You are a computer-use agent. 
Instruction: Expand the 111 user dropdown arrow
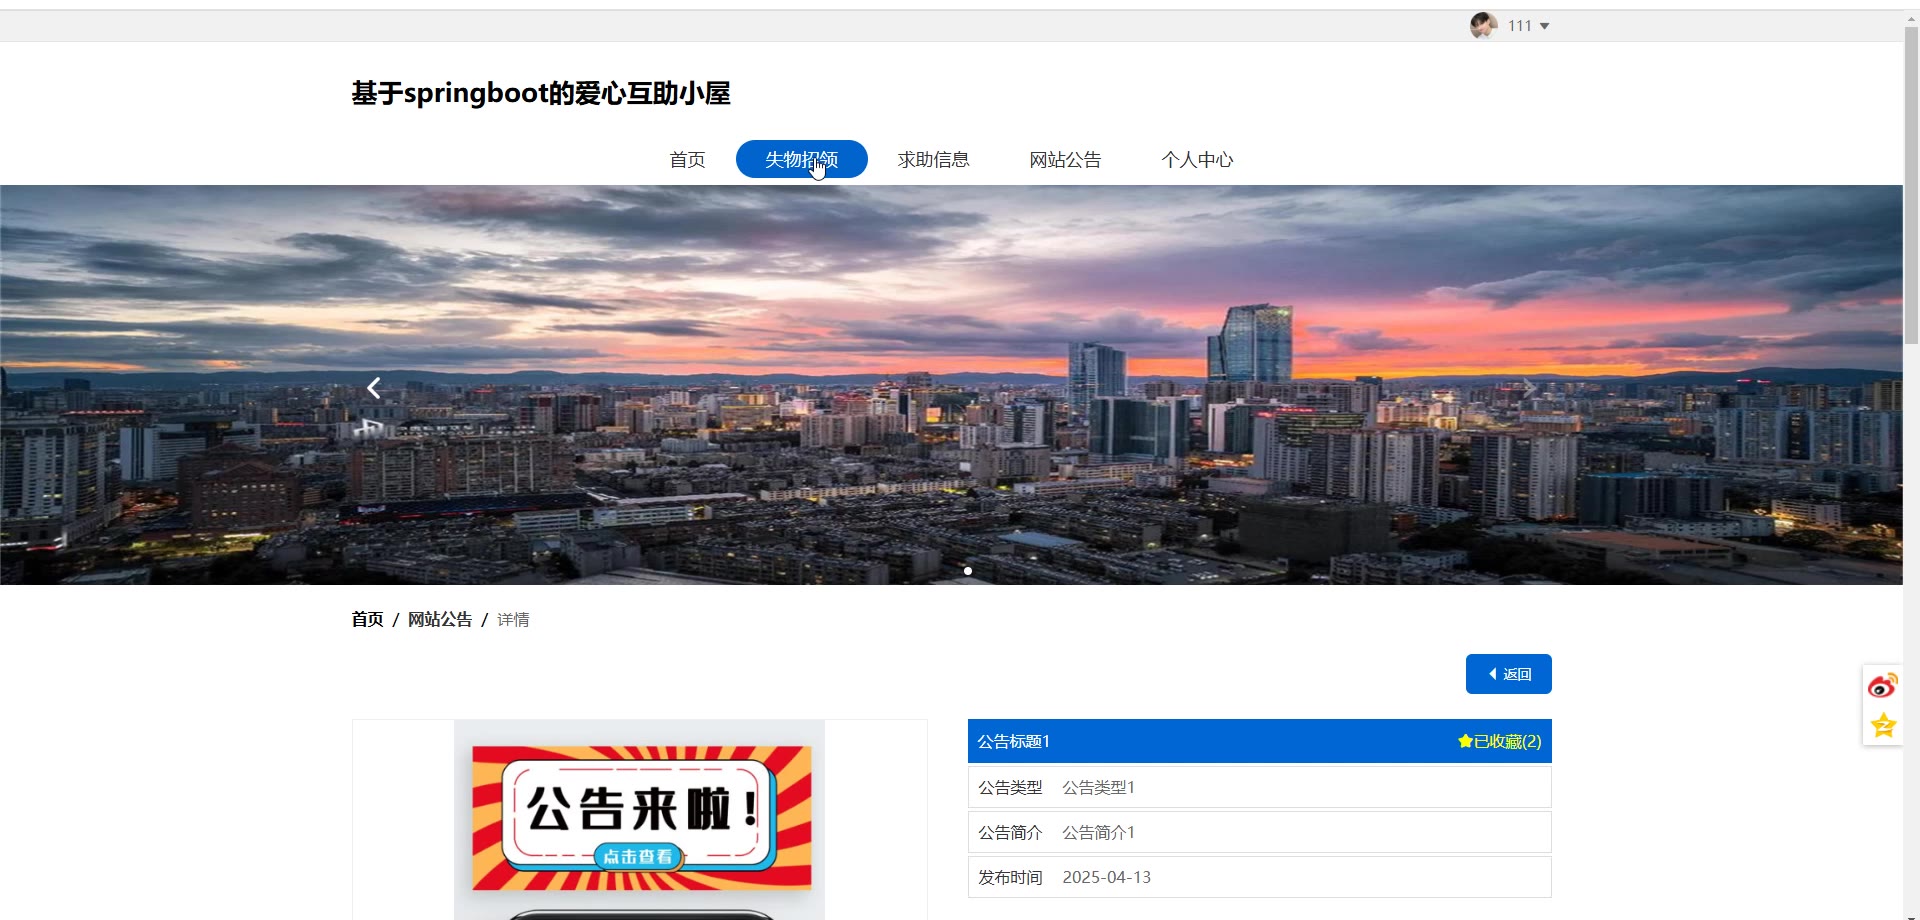[1545, 26]
